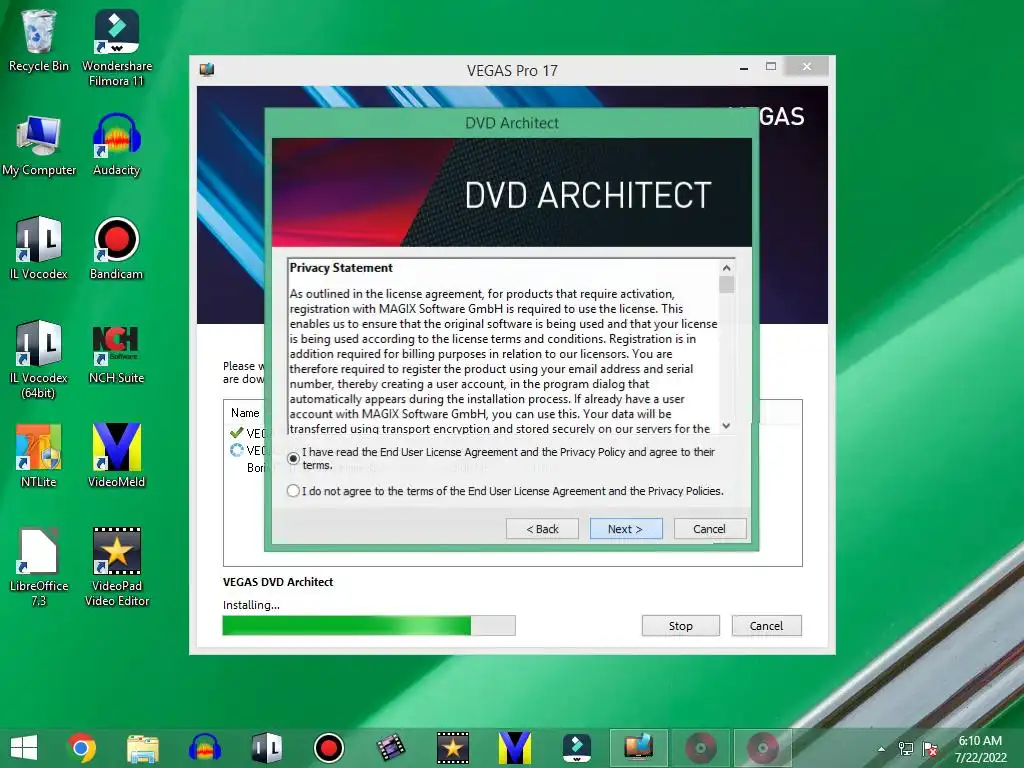
Task: Click the Privacy Statement heading text
Action: 341,268
